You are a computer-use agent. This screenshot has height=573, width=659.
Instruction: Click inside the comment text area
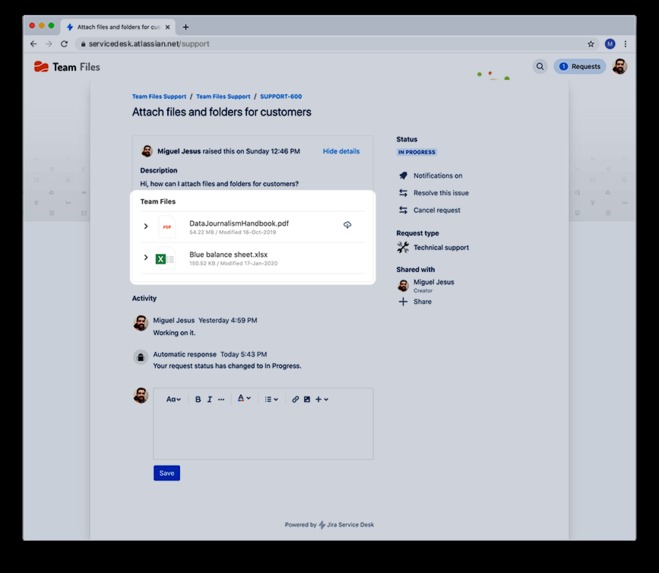coord(263,433)
